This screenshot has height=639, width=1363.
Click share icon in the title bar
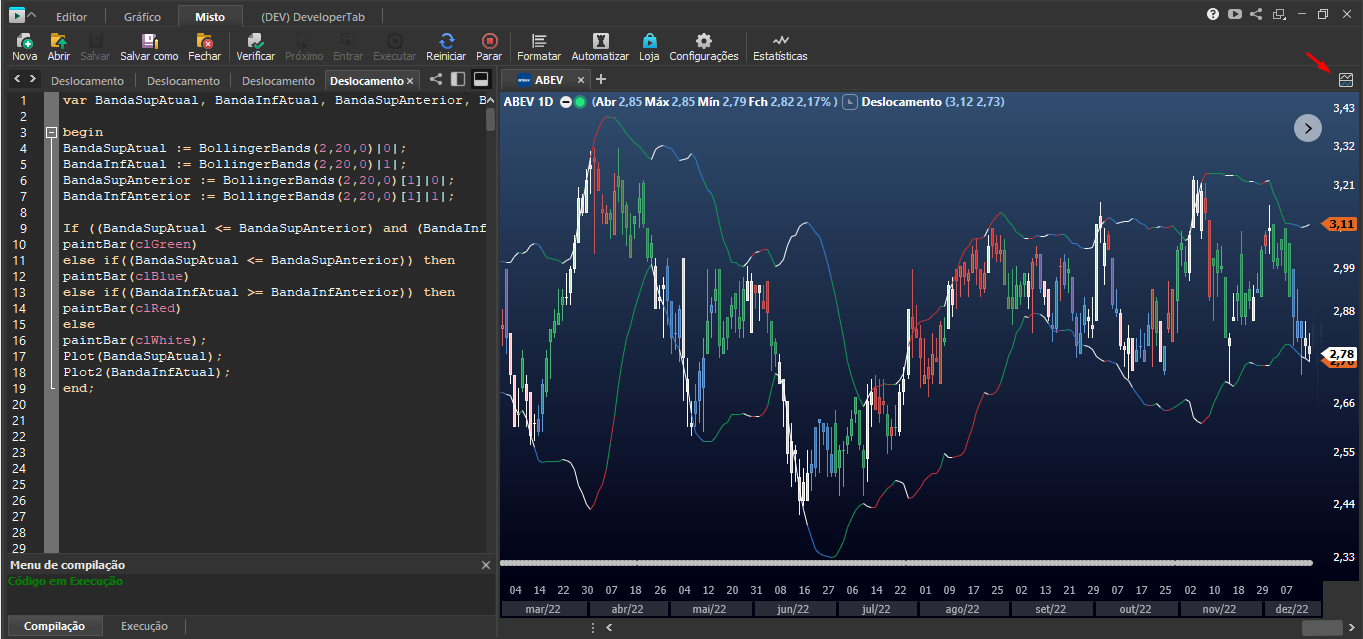1257,14
